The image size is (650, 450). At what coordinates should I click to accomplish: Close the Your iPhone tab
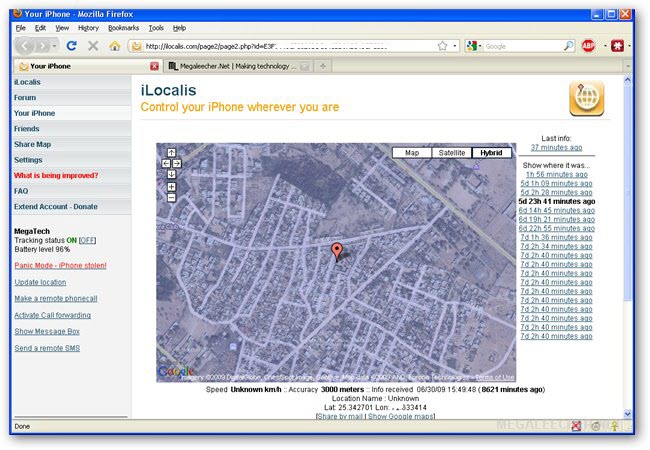(154, 66)
